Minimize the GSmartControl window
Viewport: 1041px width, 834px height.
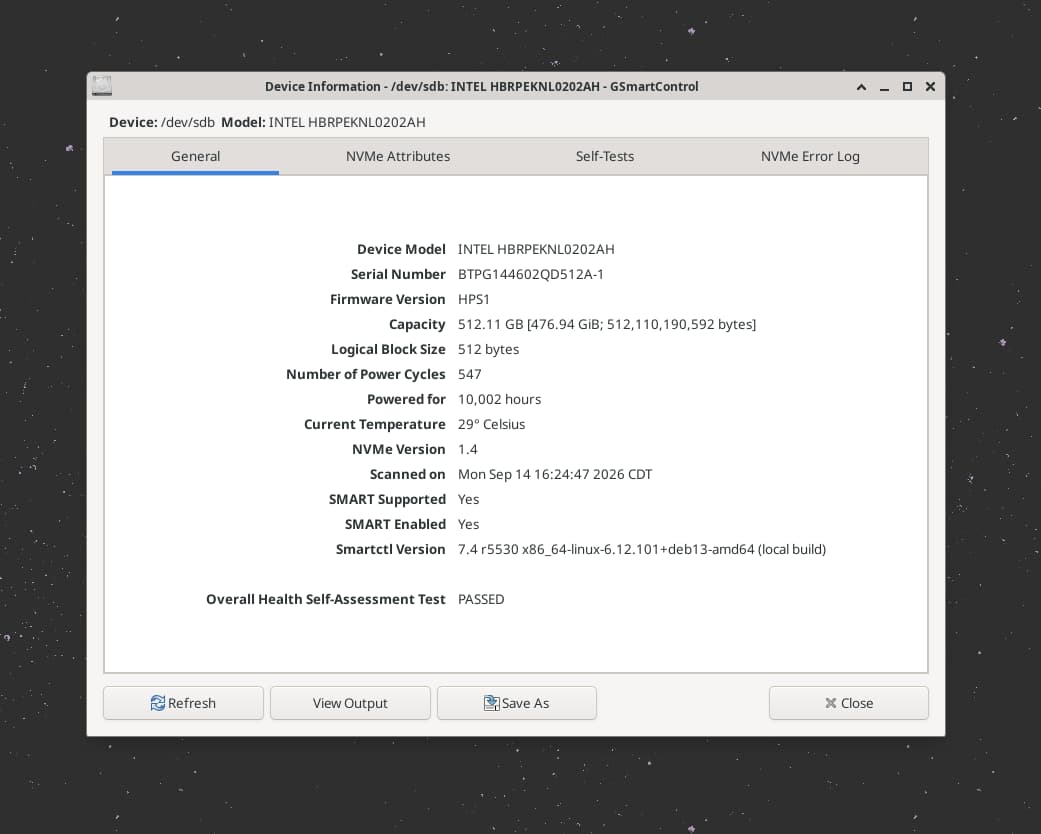point(884,87)
